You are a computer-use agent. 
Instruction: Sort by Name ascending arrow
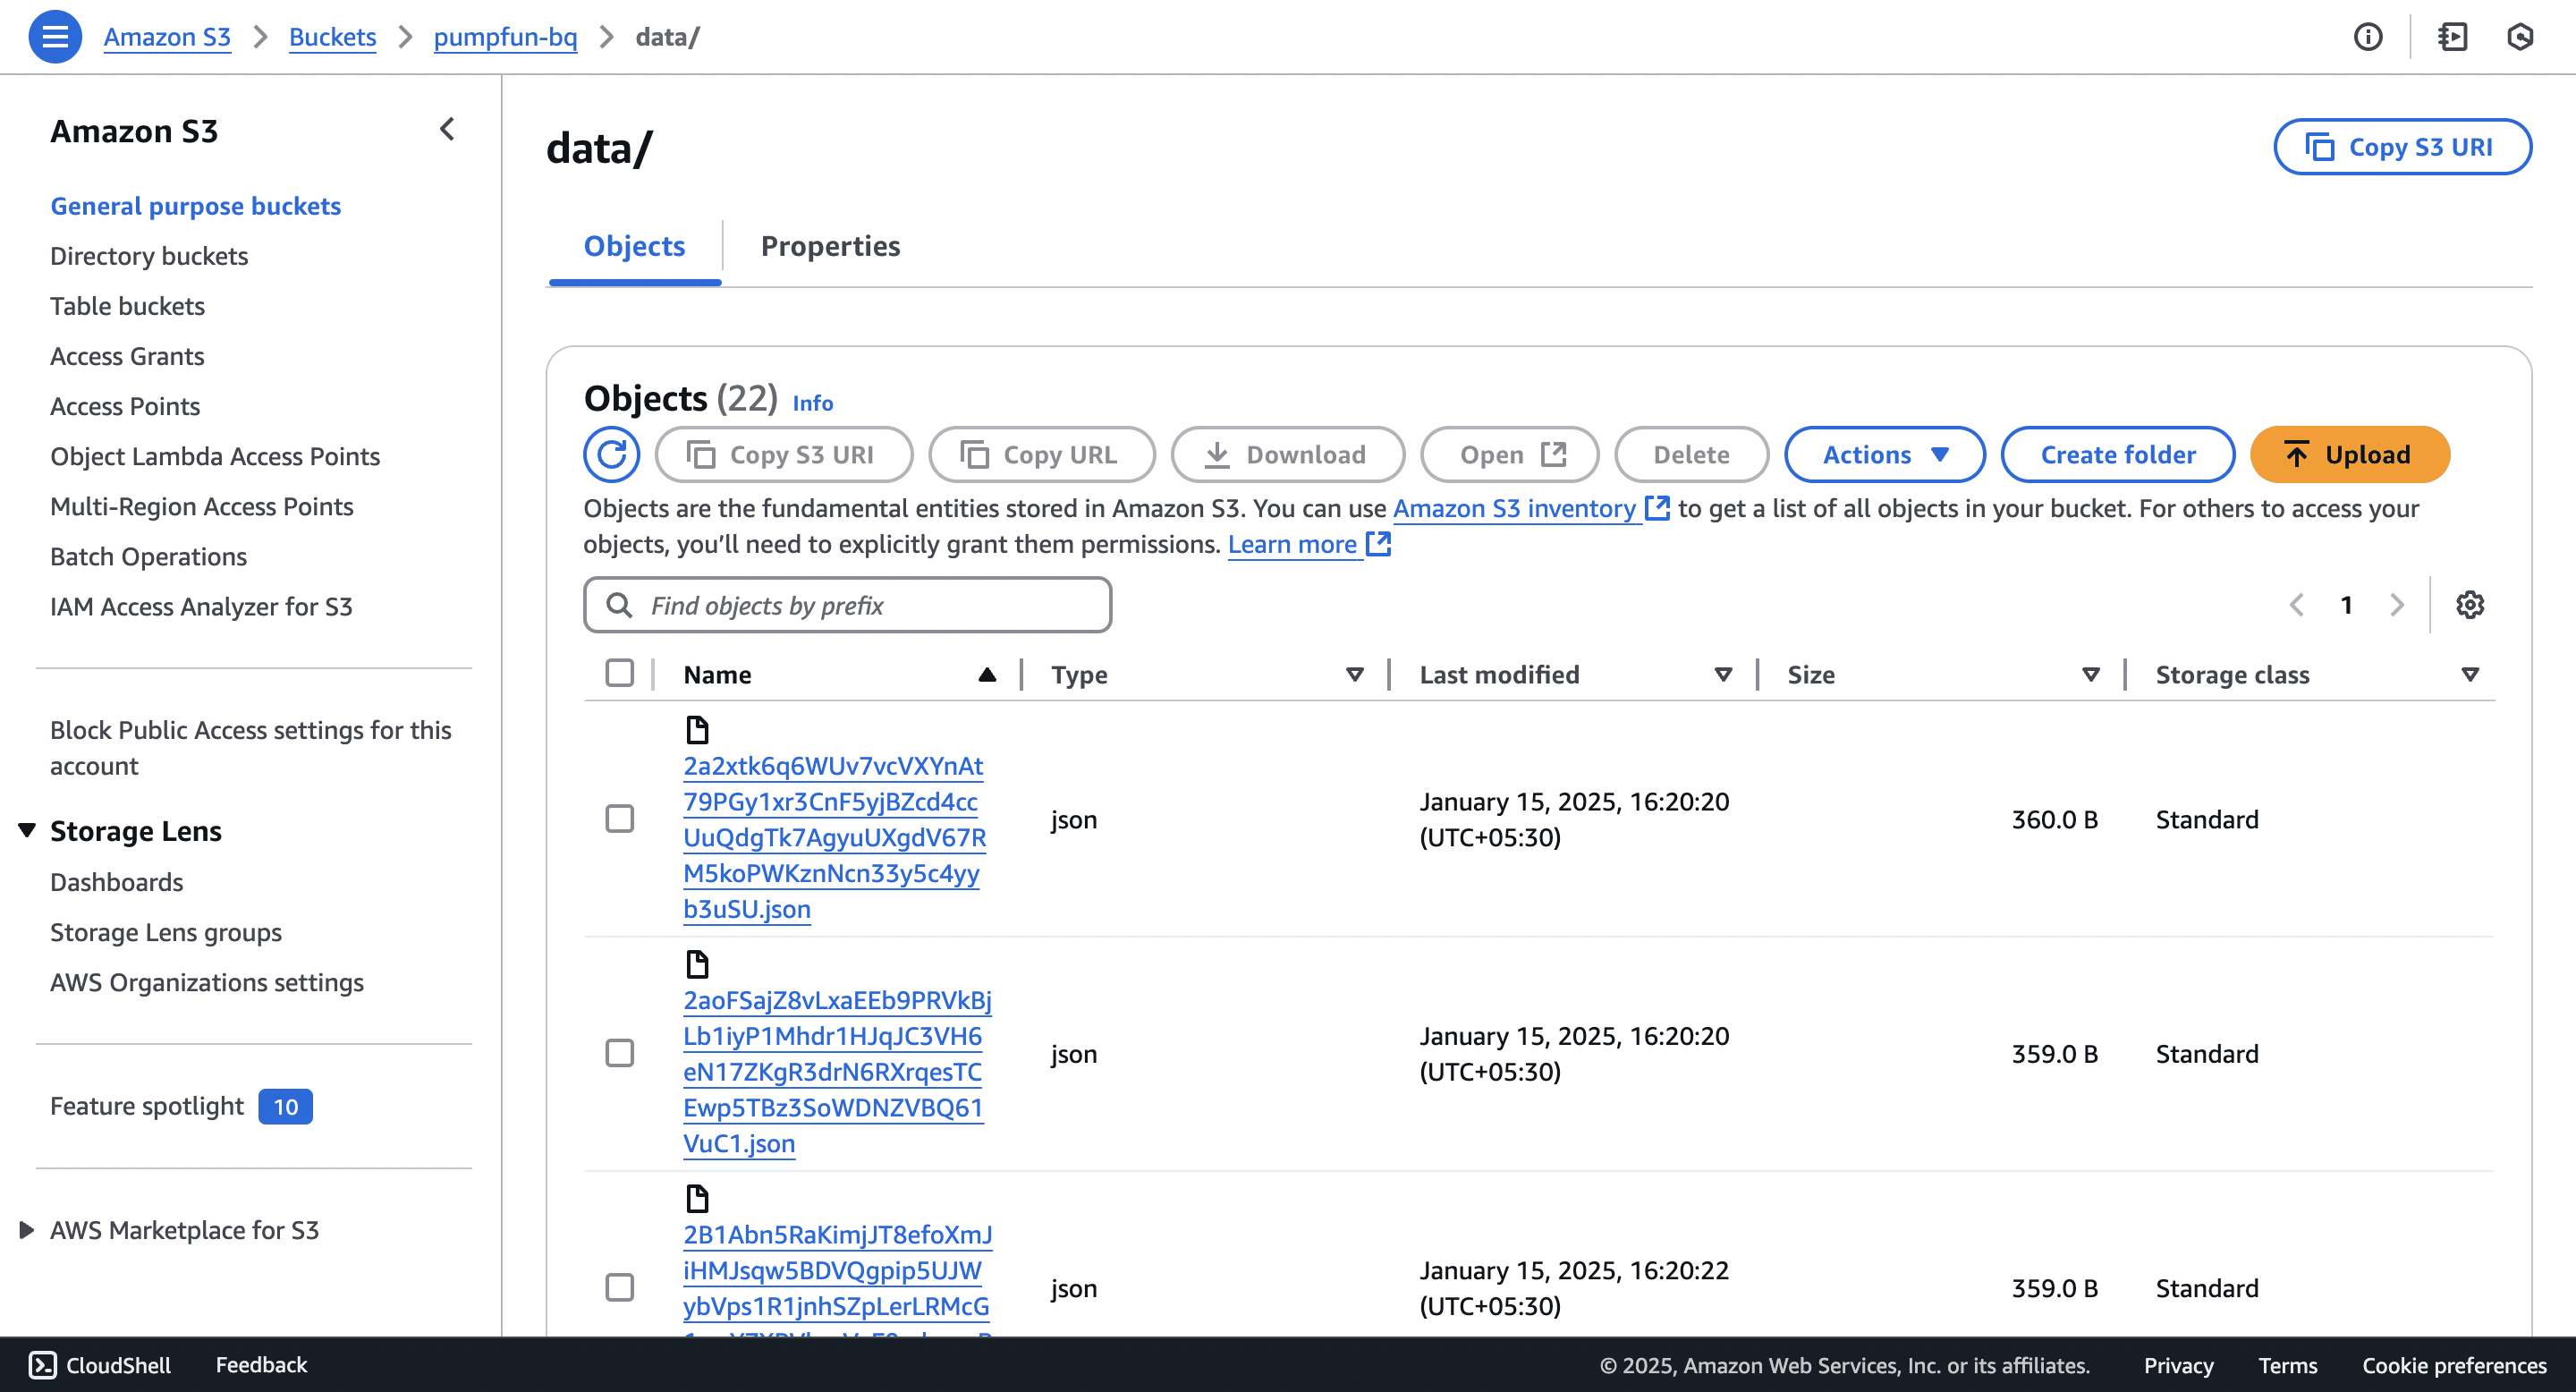986,675
